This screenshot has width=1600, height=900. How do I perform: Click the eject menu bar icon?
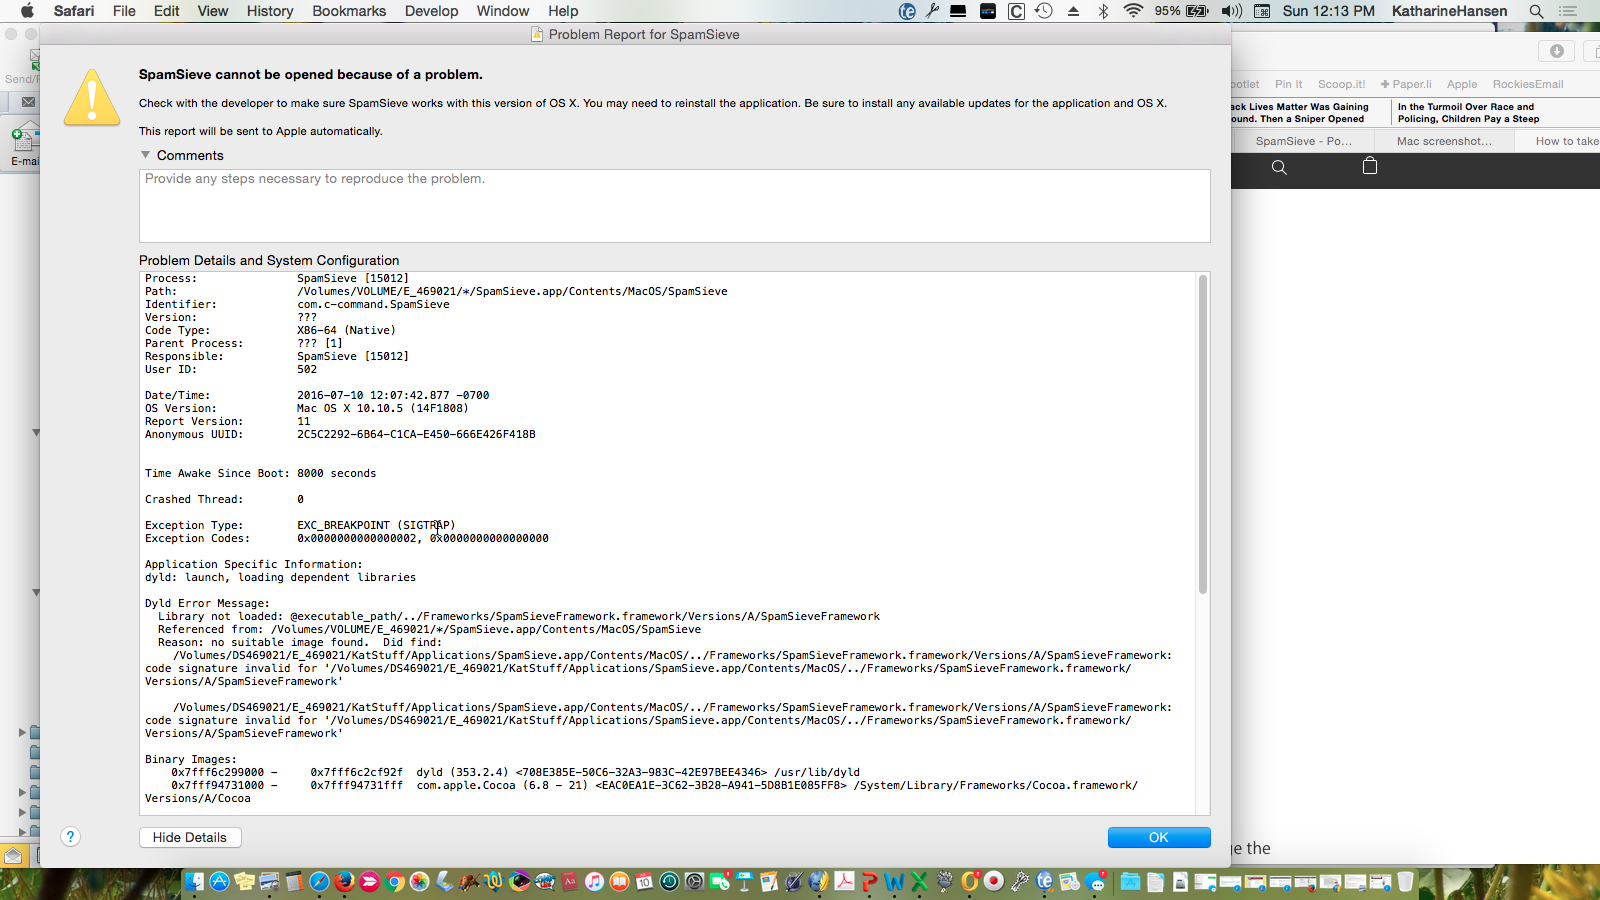pyautogui.click(x=1073, y=11)
